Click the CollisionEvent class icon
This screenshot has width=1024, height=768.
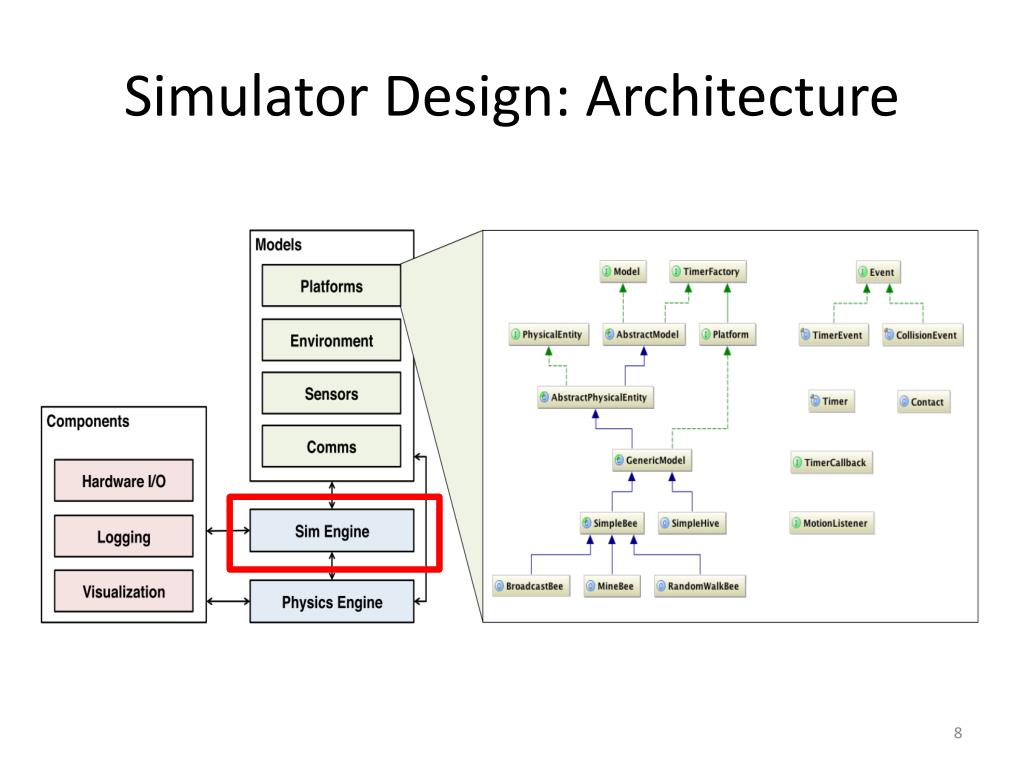(889, 335)
